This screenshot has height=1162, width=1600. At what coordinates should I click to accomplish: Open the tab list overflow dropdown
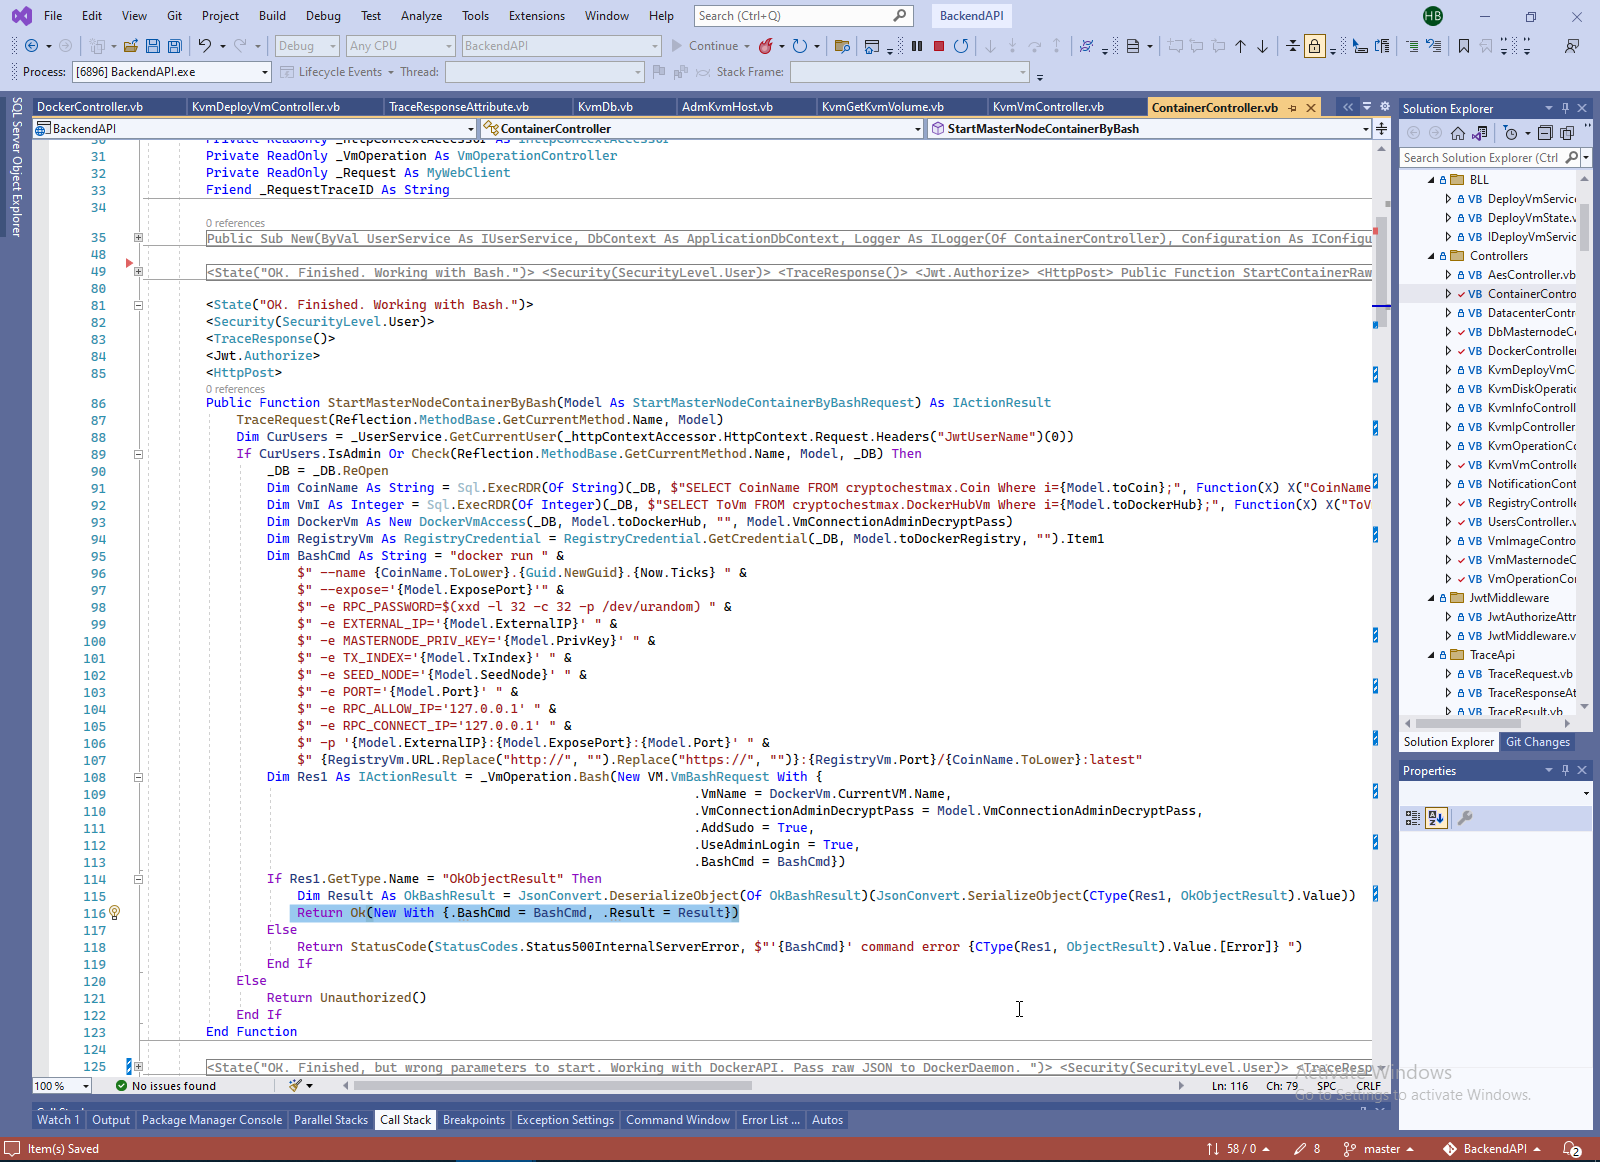pos(1366,107)
